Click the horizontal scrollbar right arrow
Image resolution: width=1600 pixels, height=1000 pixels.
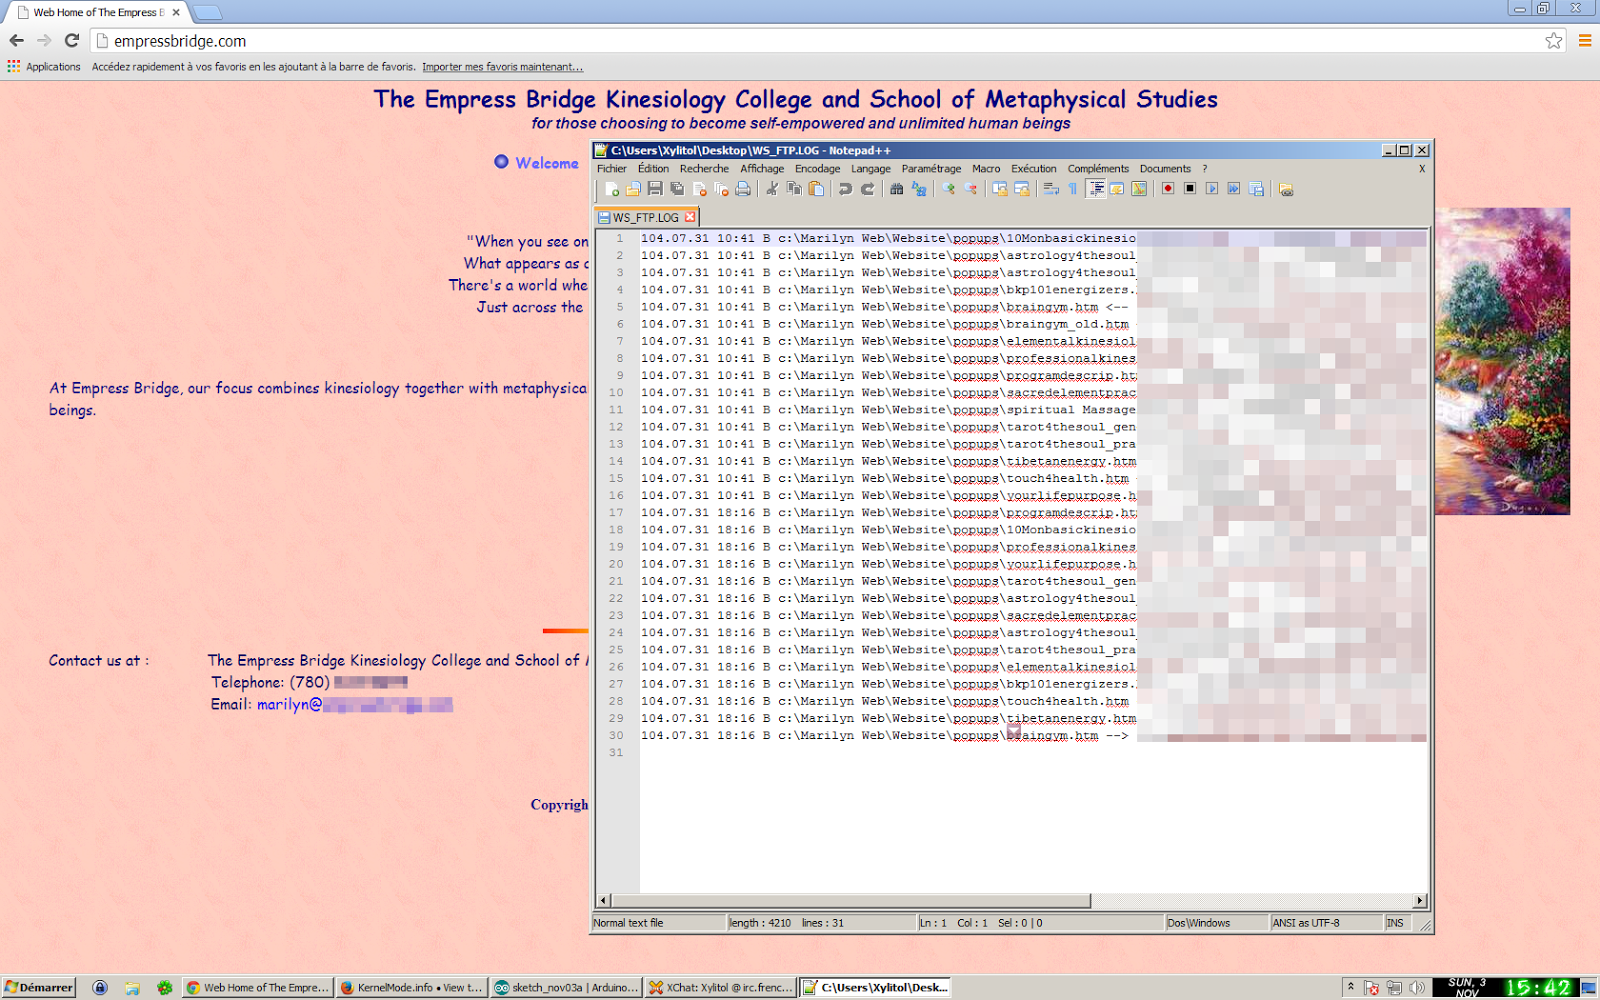click(x=1419, y=900)
